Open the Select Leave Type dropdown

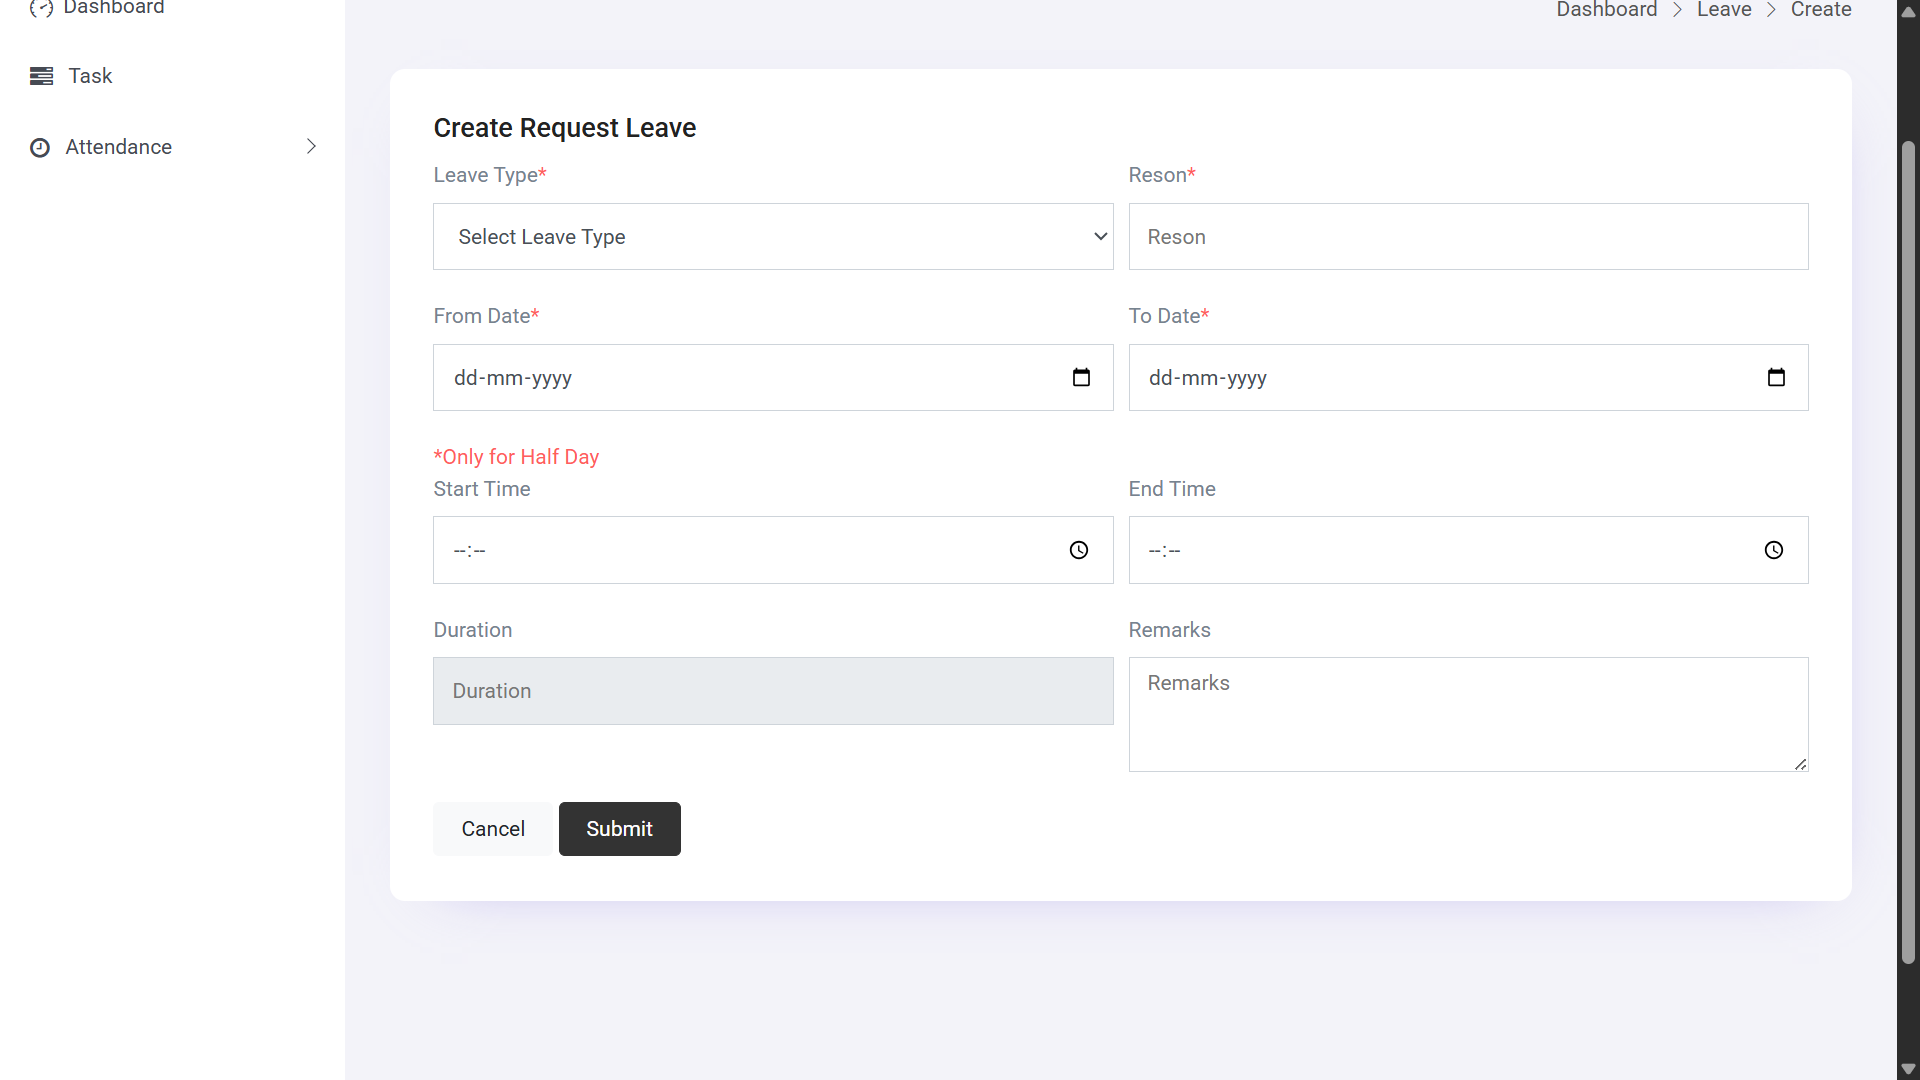(773, 237)
